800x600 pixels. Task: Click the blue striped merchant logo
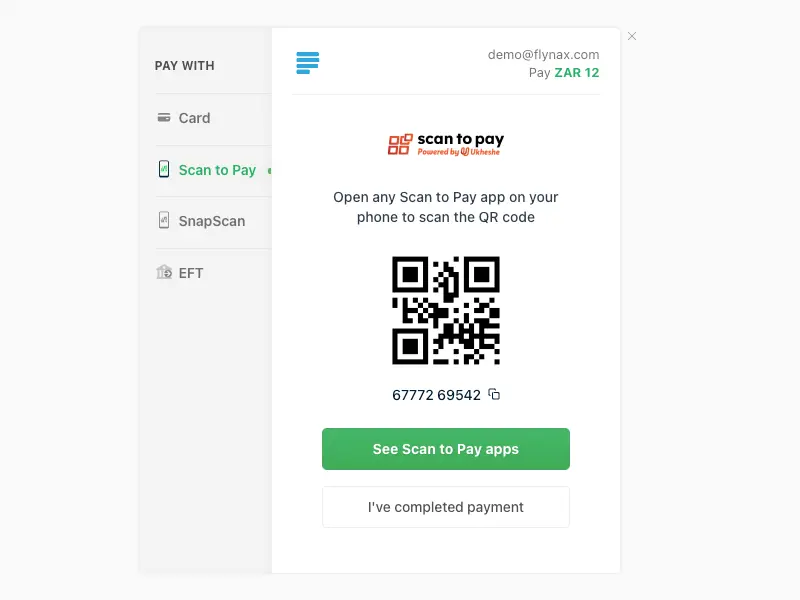308,63
